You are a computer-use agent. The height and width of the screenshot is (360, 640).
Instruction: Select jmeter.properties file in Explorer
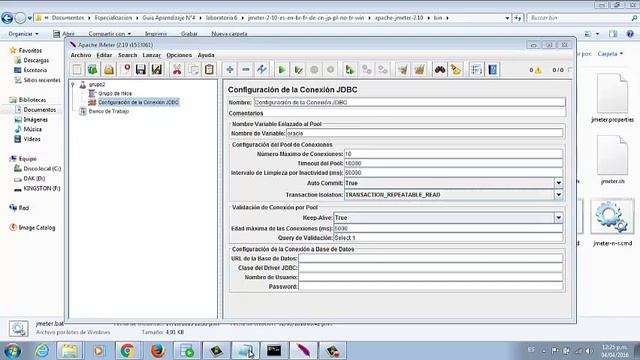coord(612,98)
